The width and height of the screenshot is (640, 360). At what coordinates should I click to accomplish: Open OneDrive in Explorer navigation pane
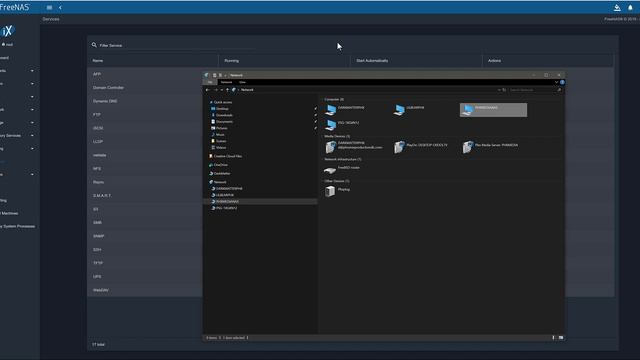221,165
